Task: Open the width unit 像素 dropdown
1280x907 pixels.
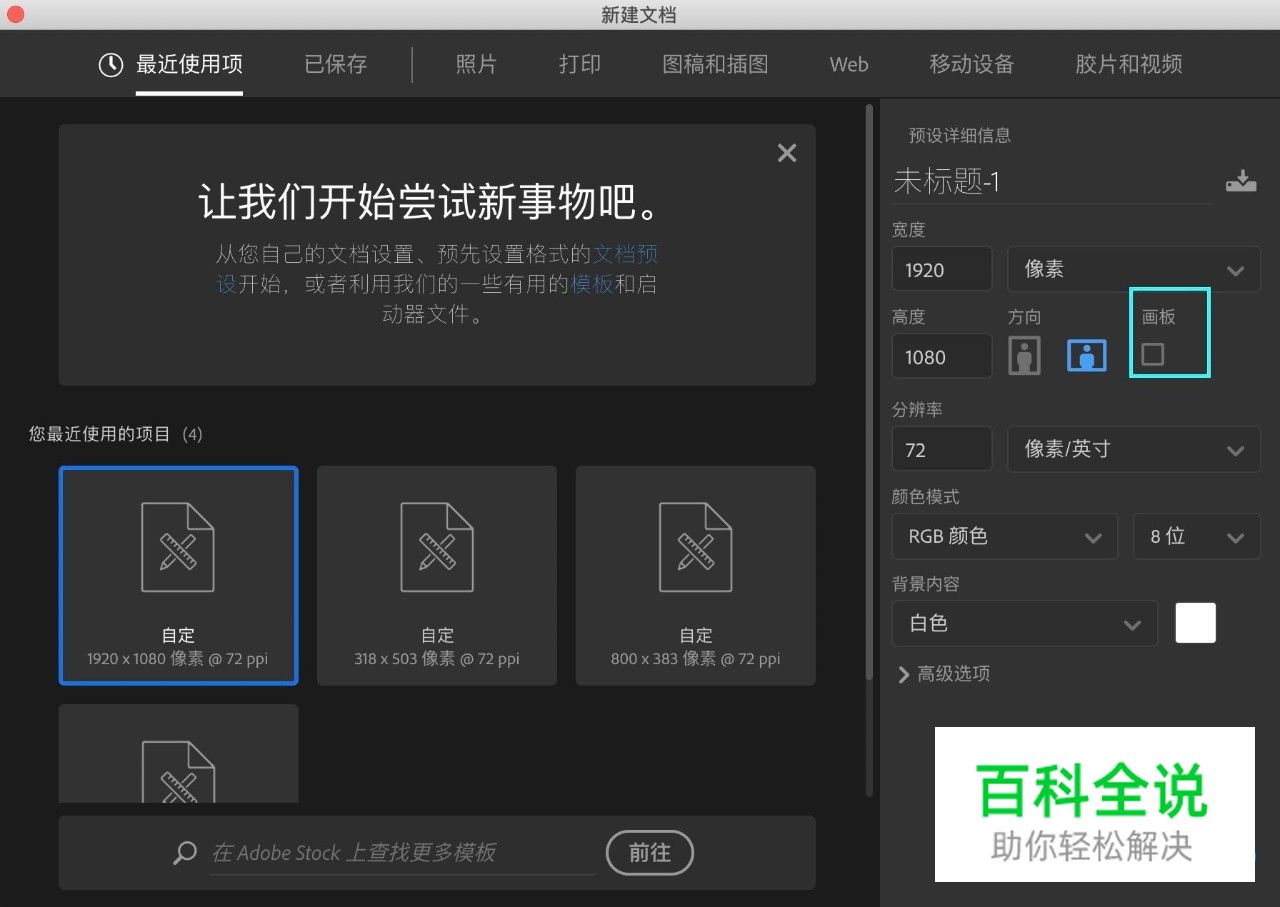Action: pyautogui.click(x=1133, y=270)
